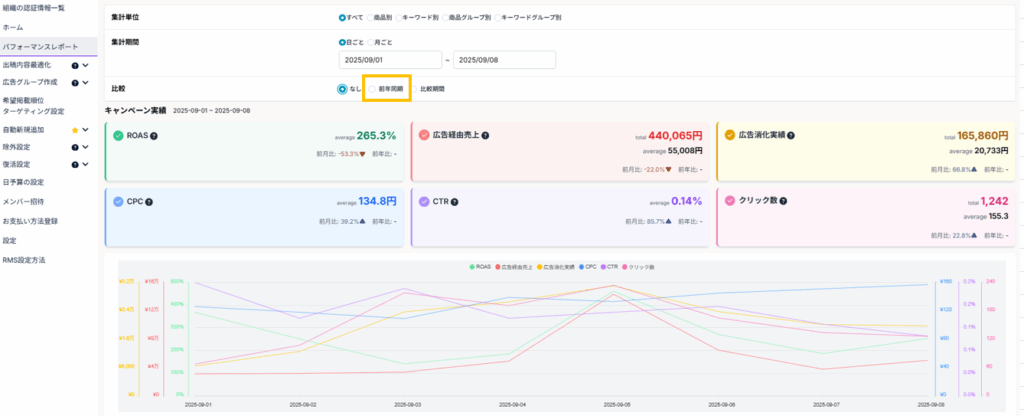Open the RMS設定方法 link
The height and width of the screenshot is (416, 1024).
(24, 260)
